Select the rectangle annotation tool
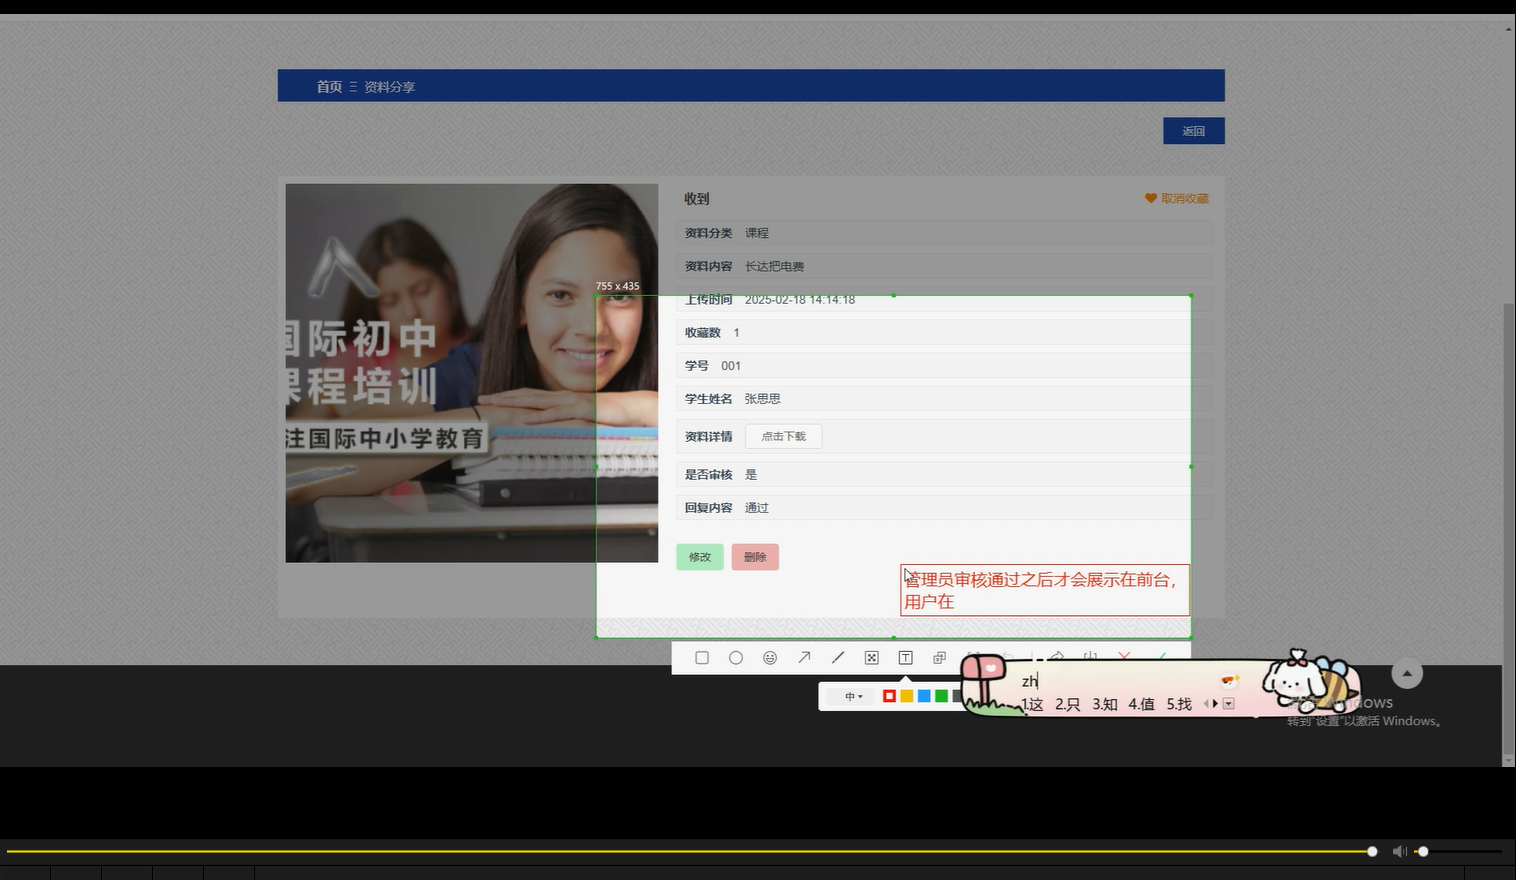The height and width of the screenshot is (880, 1516). pyautogui.click(x=702, y=658)
